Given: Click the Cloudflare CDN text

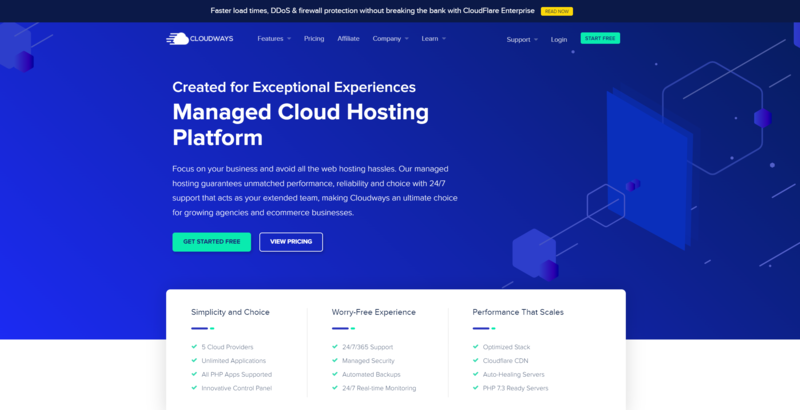Looking at the screenshot, I should point(506,361).
